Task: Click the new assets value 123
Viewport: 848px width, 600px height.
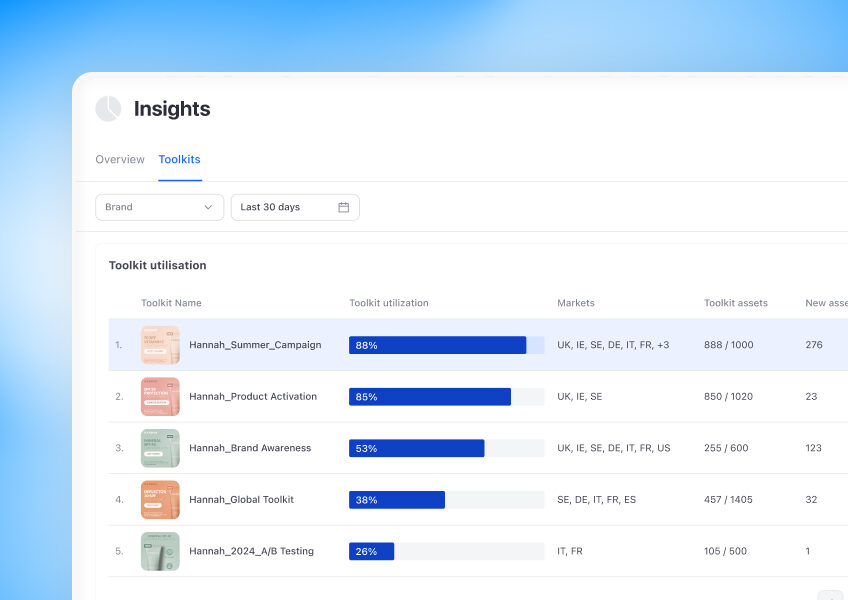Action: coord(813,448)
